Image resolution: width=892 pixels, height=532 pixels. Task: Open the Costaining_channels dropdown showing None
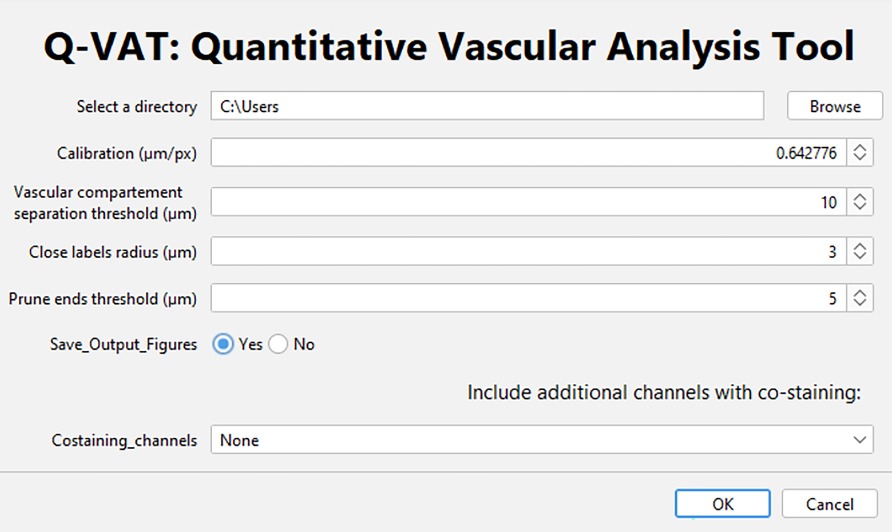[x=542, y=440]
